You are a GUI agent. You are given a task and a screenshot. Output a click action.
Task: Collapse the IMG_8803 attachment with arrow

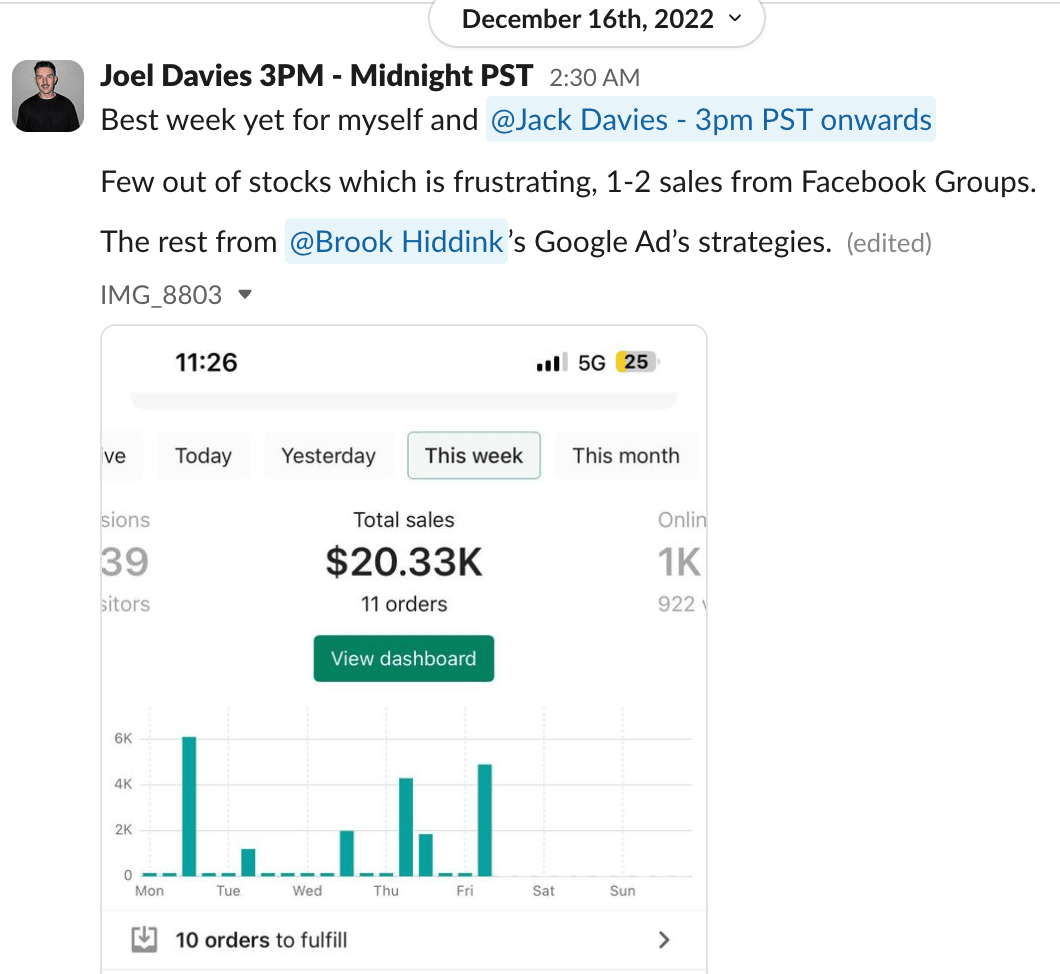[x=246, y=295]
